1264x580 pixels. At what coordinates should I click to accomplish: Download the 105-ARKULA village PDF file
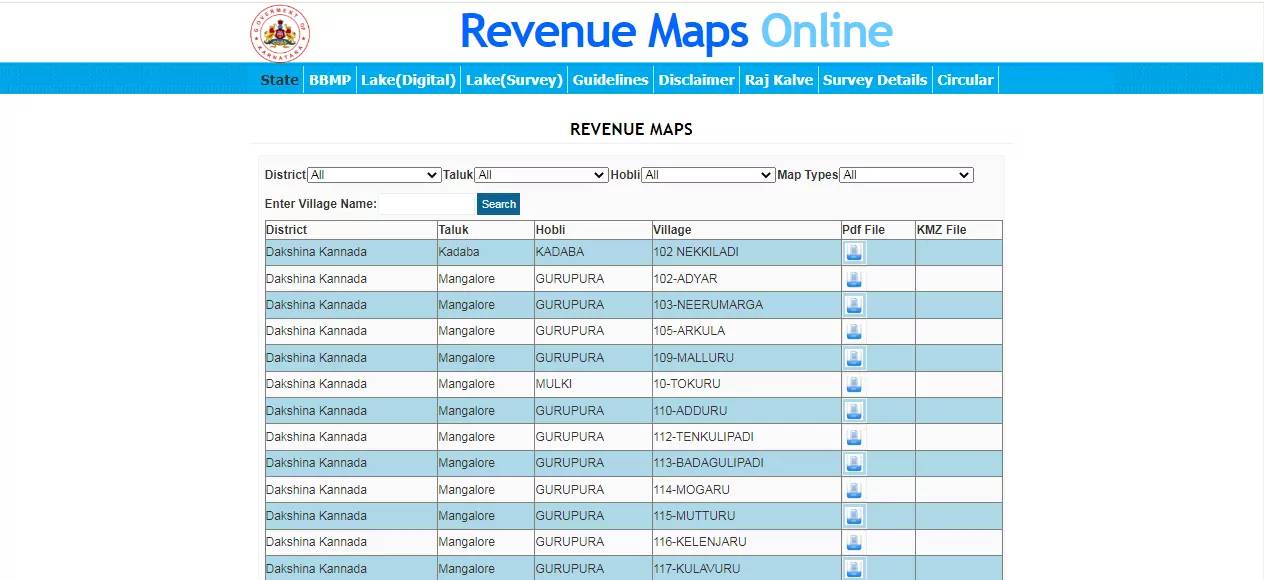(x=854, y=331)
